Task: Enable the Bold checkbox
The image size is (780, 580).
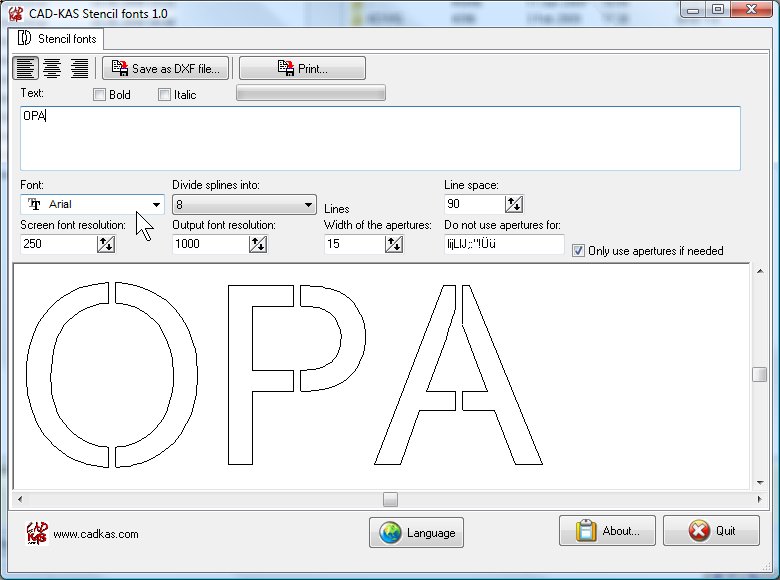Action: 99,95
